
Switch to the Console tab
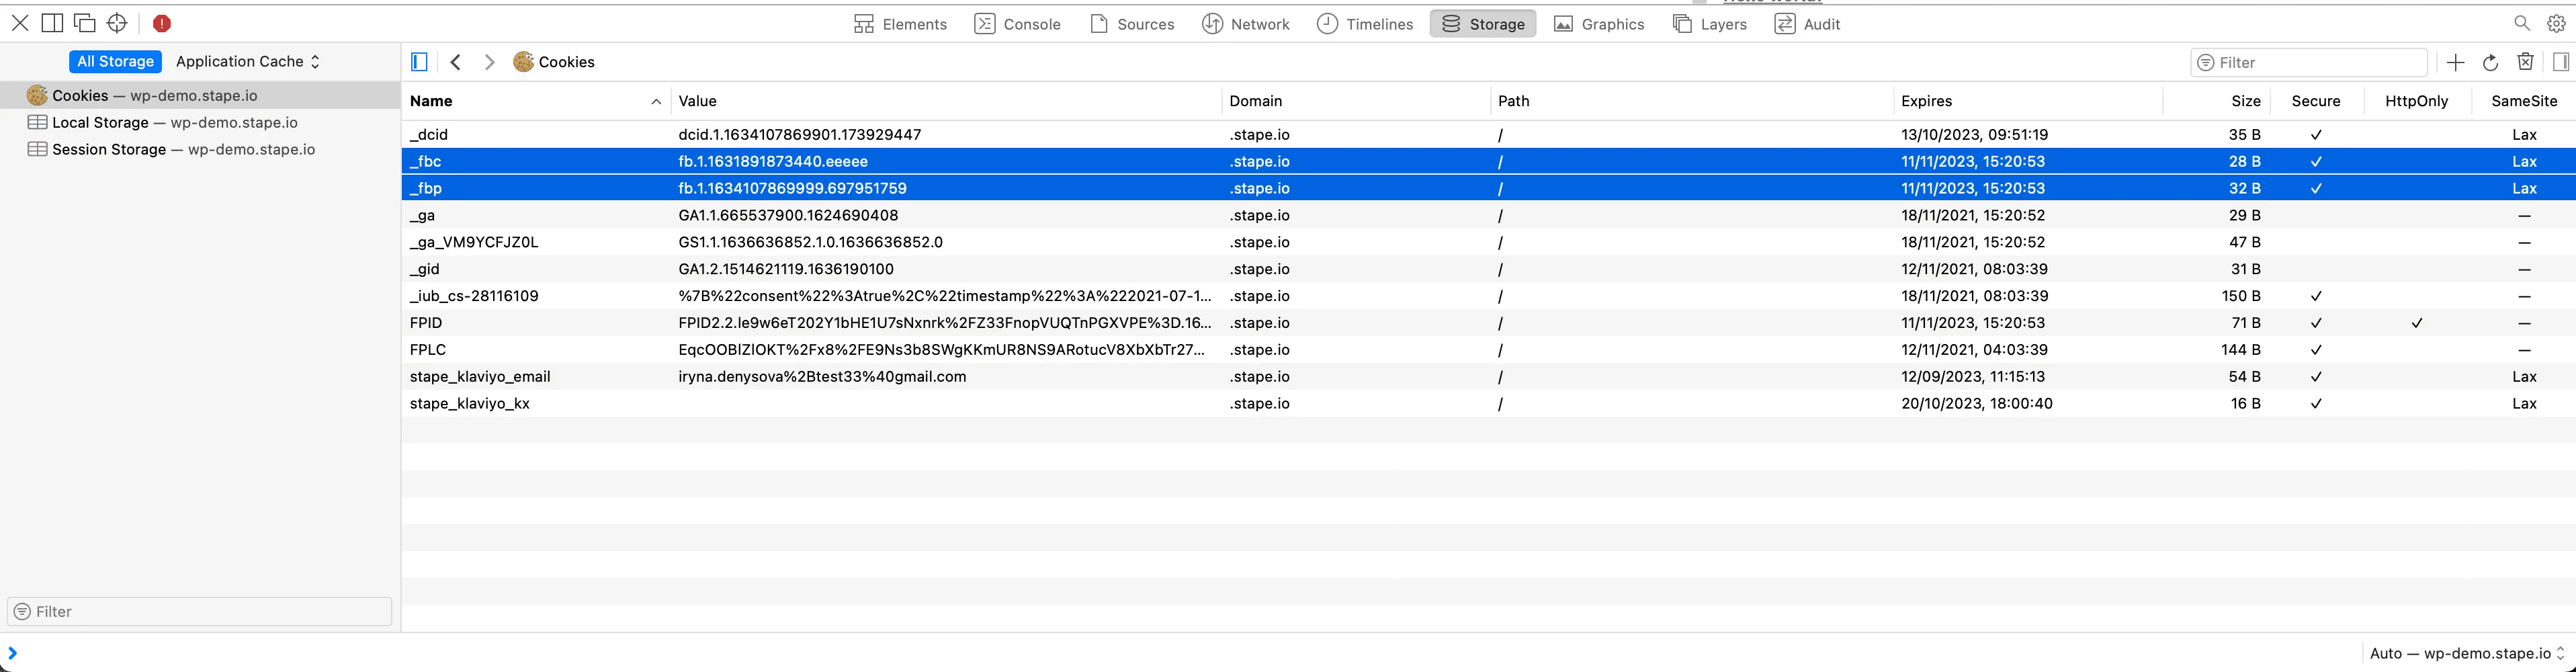(x=1017, y=24)
